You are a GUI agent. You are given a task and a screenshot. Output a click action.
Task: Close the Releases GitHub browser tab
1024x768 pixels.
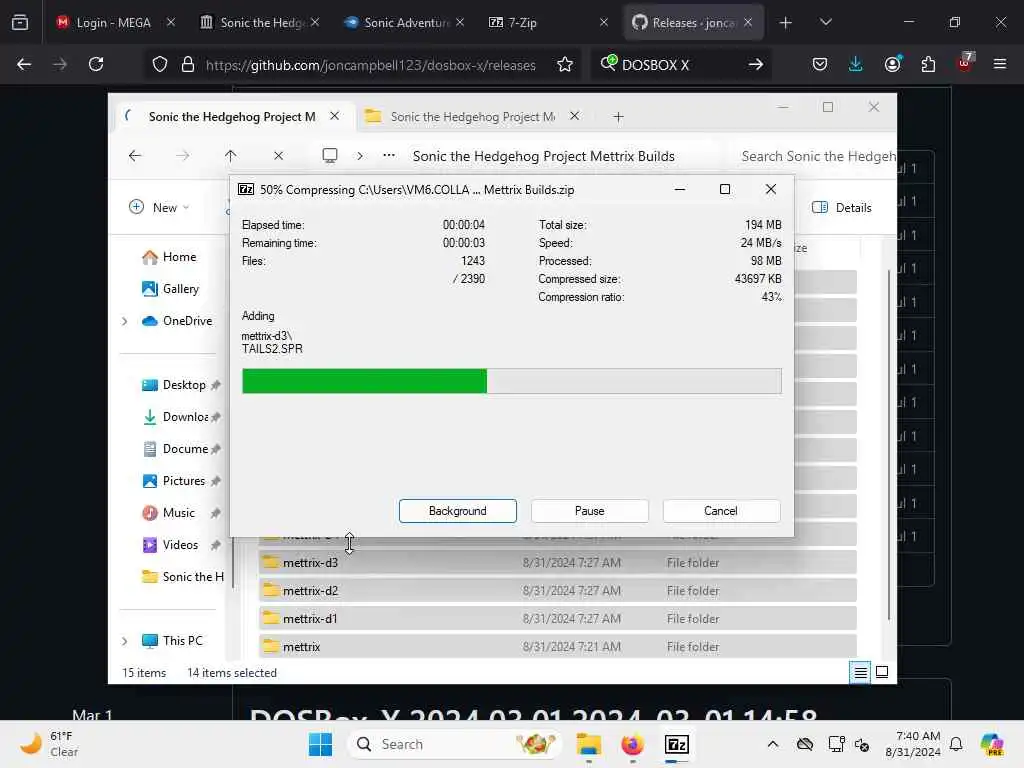[748, 22]
